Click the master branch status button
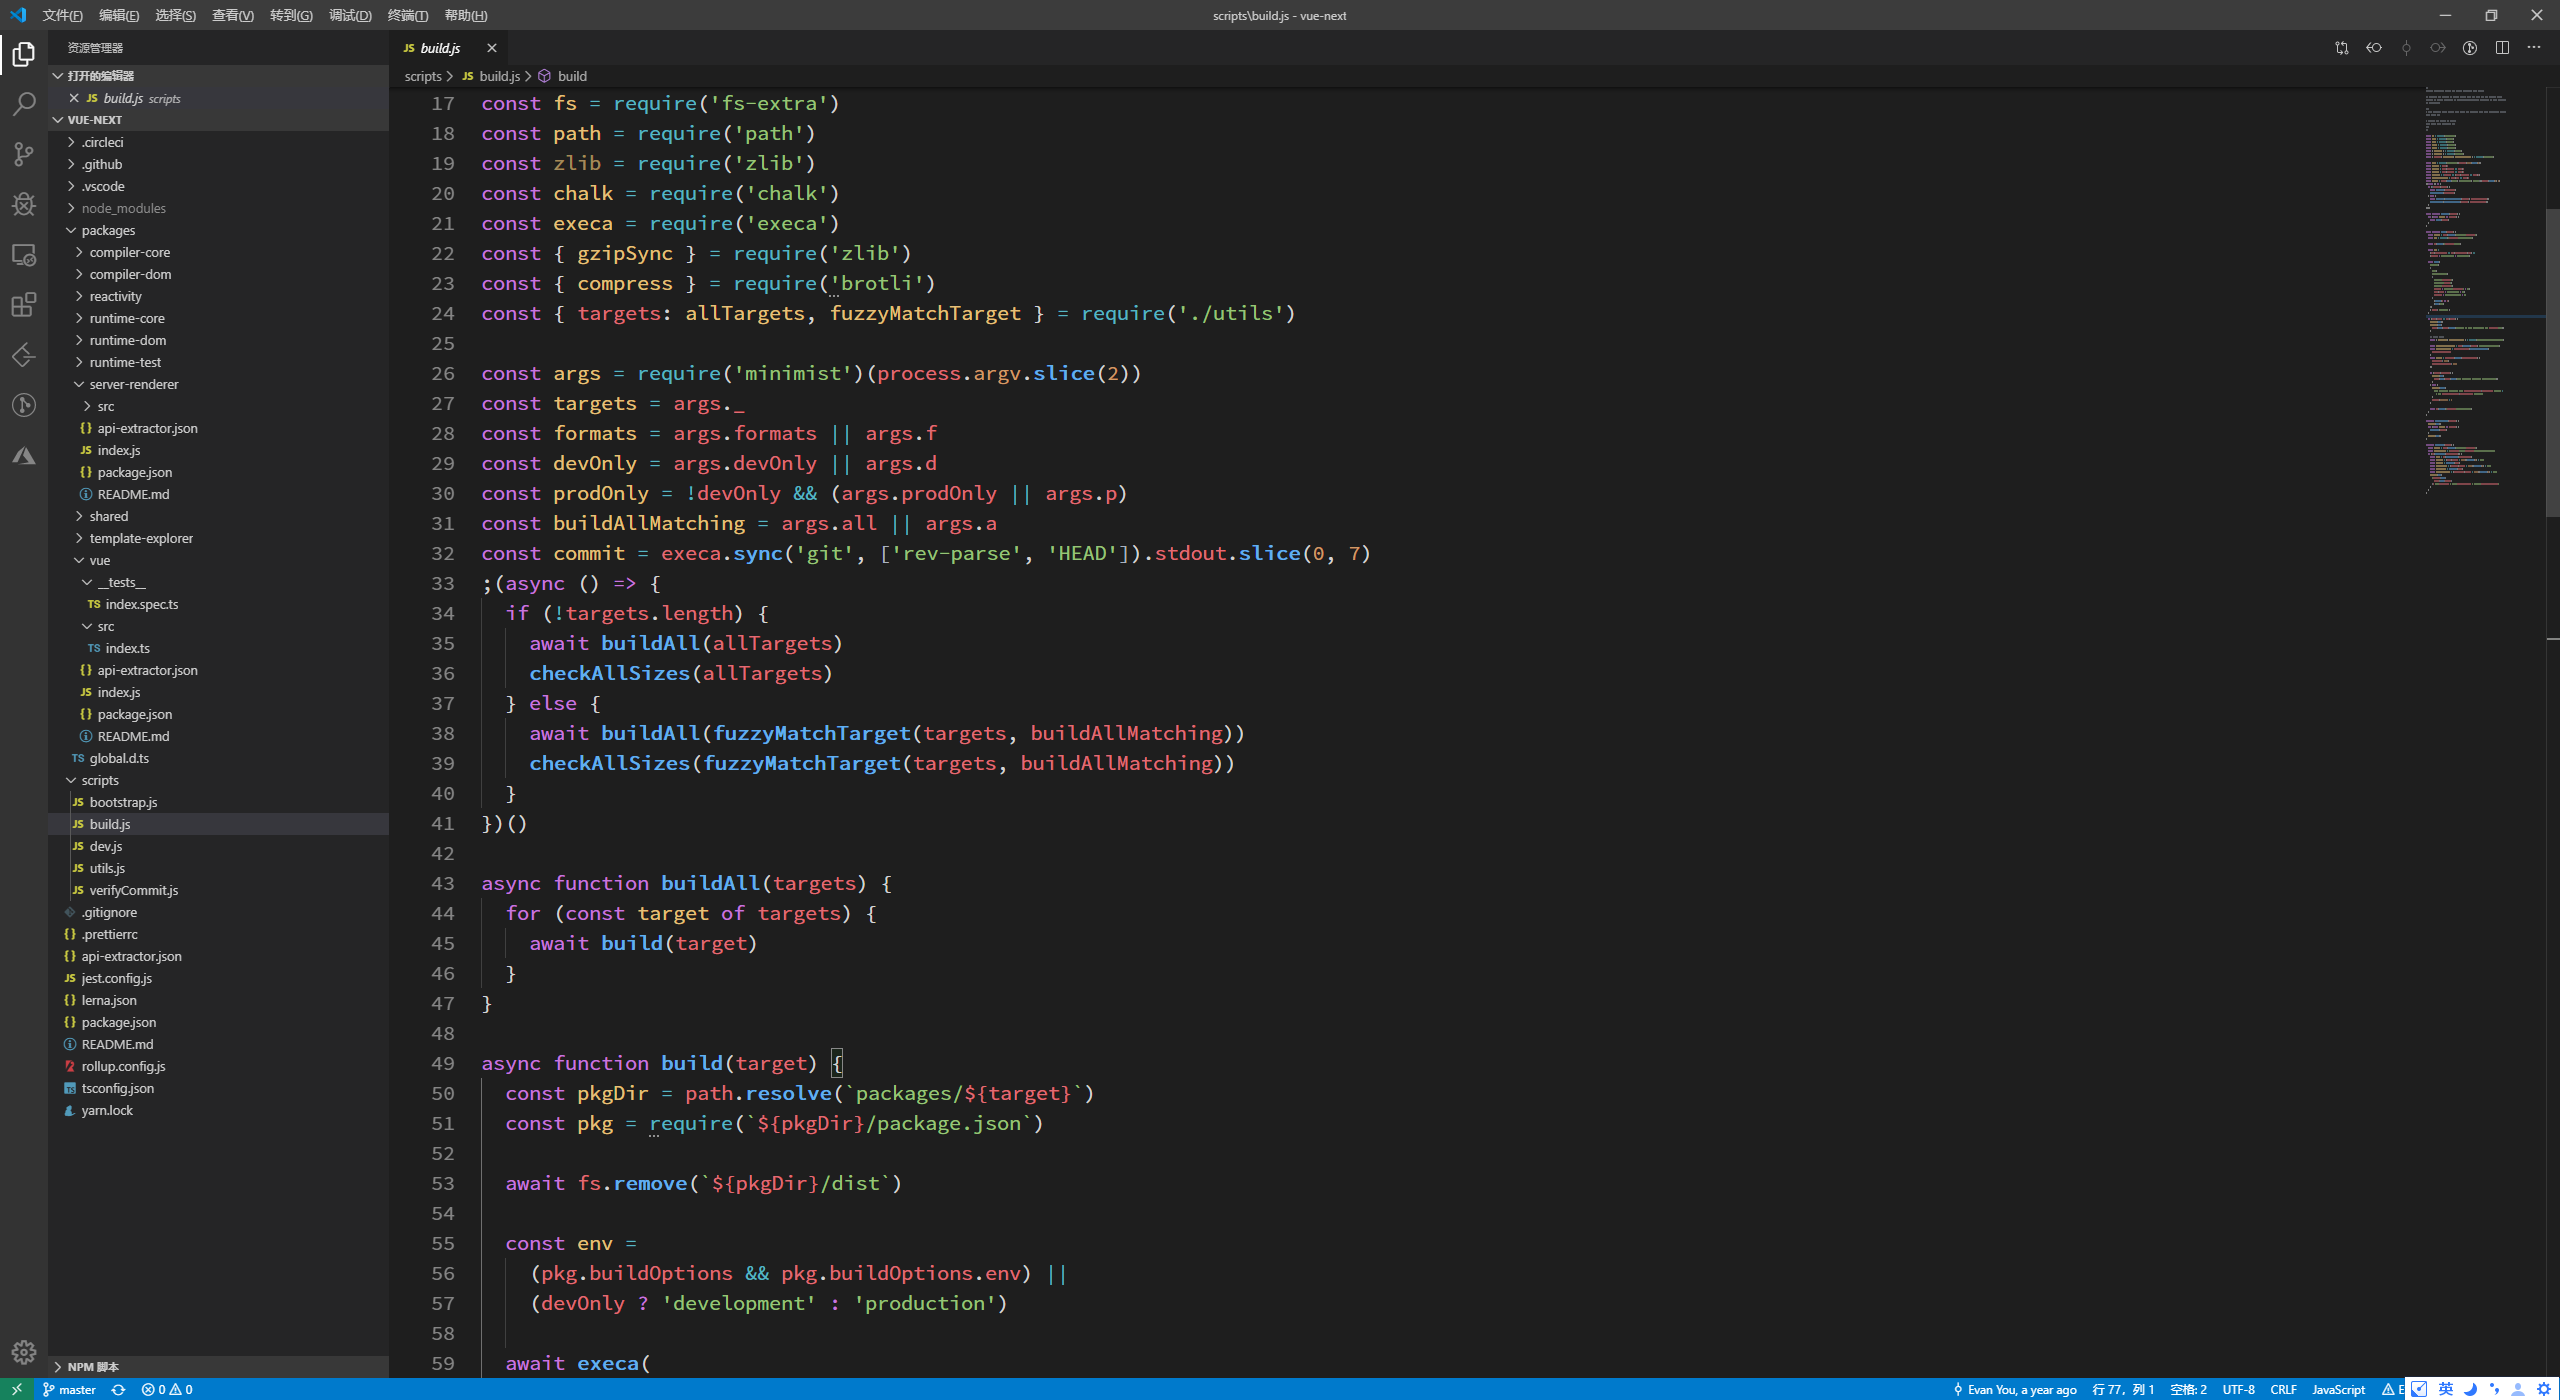The width and height of the screenshot is (2560, 1400). 69,1389
